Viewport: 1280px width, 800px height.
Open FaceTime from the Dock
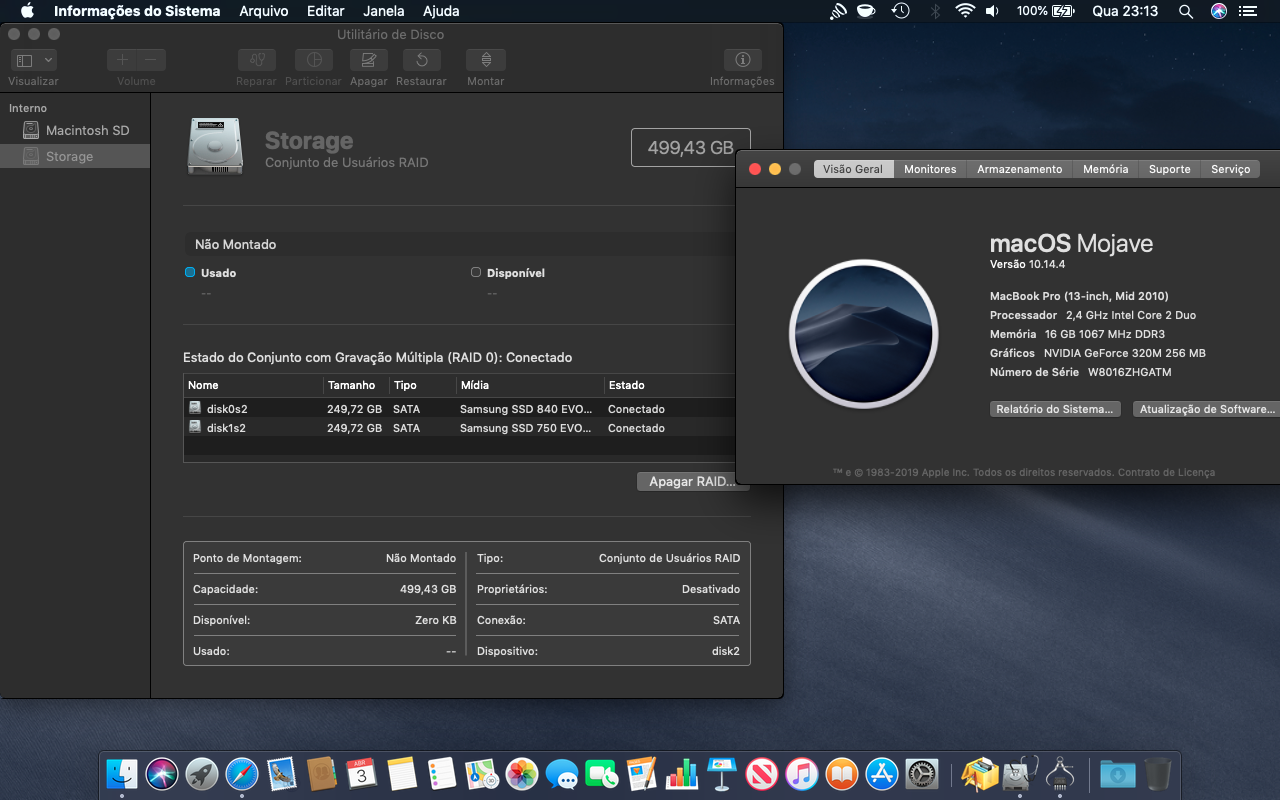pos(602,773)
